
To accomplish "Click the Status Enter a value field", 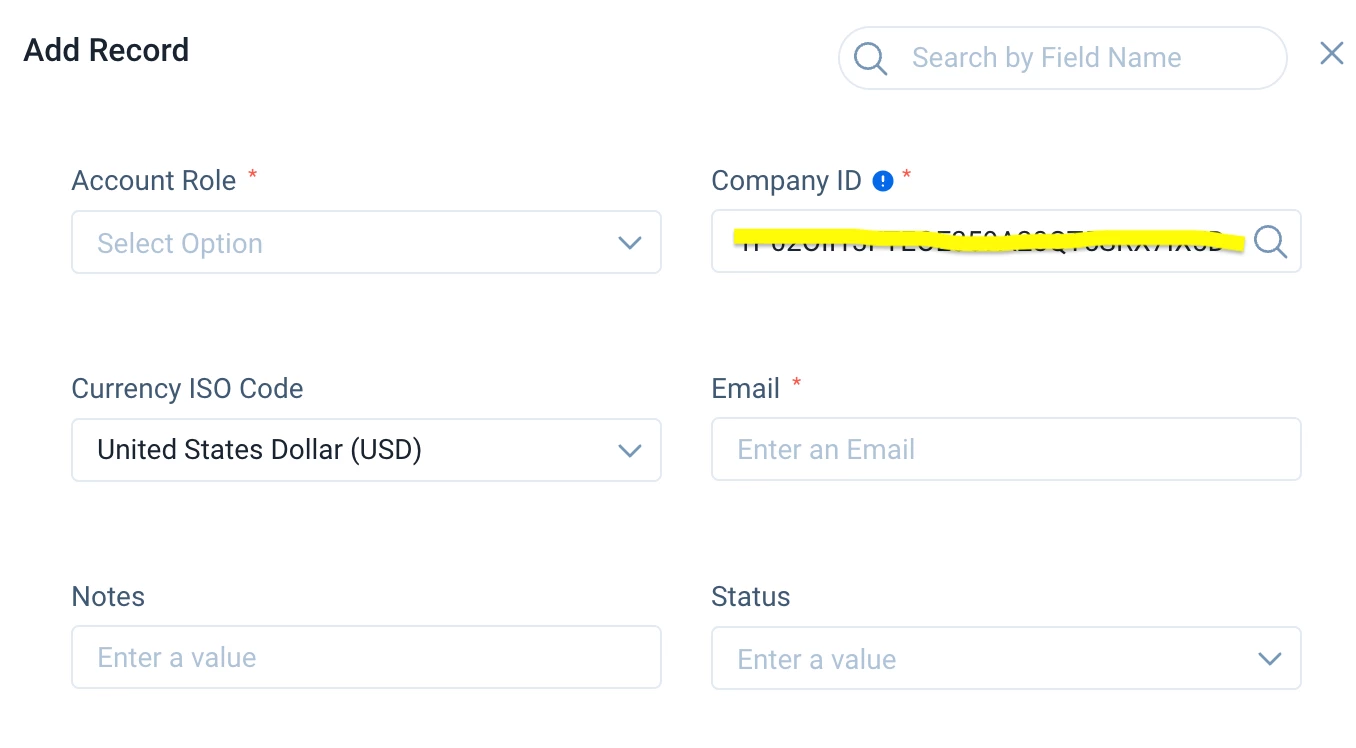I will tap(1006, 658).
